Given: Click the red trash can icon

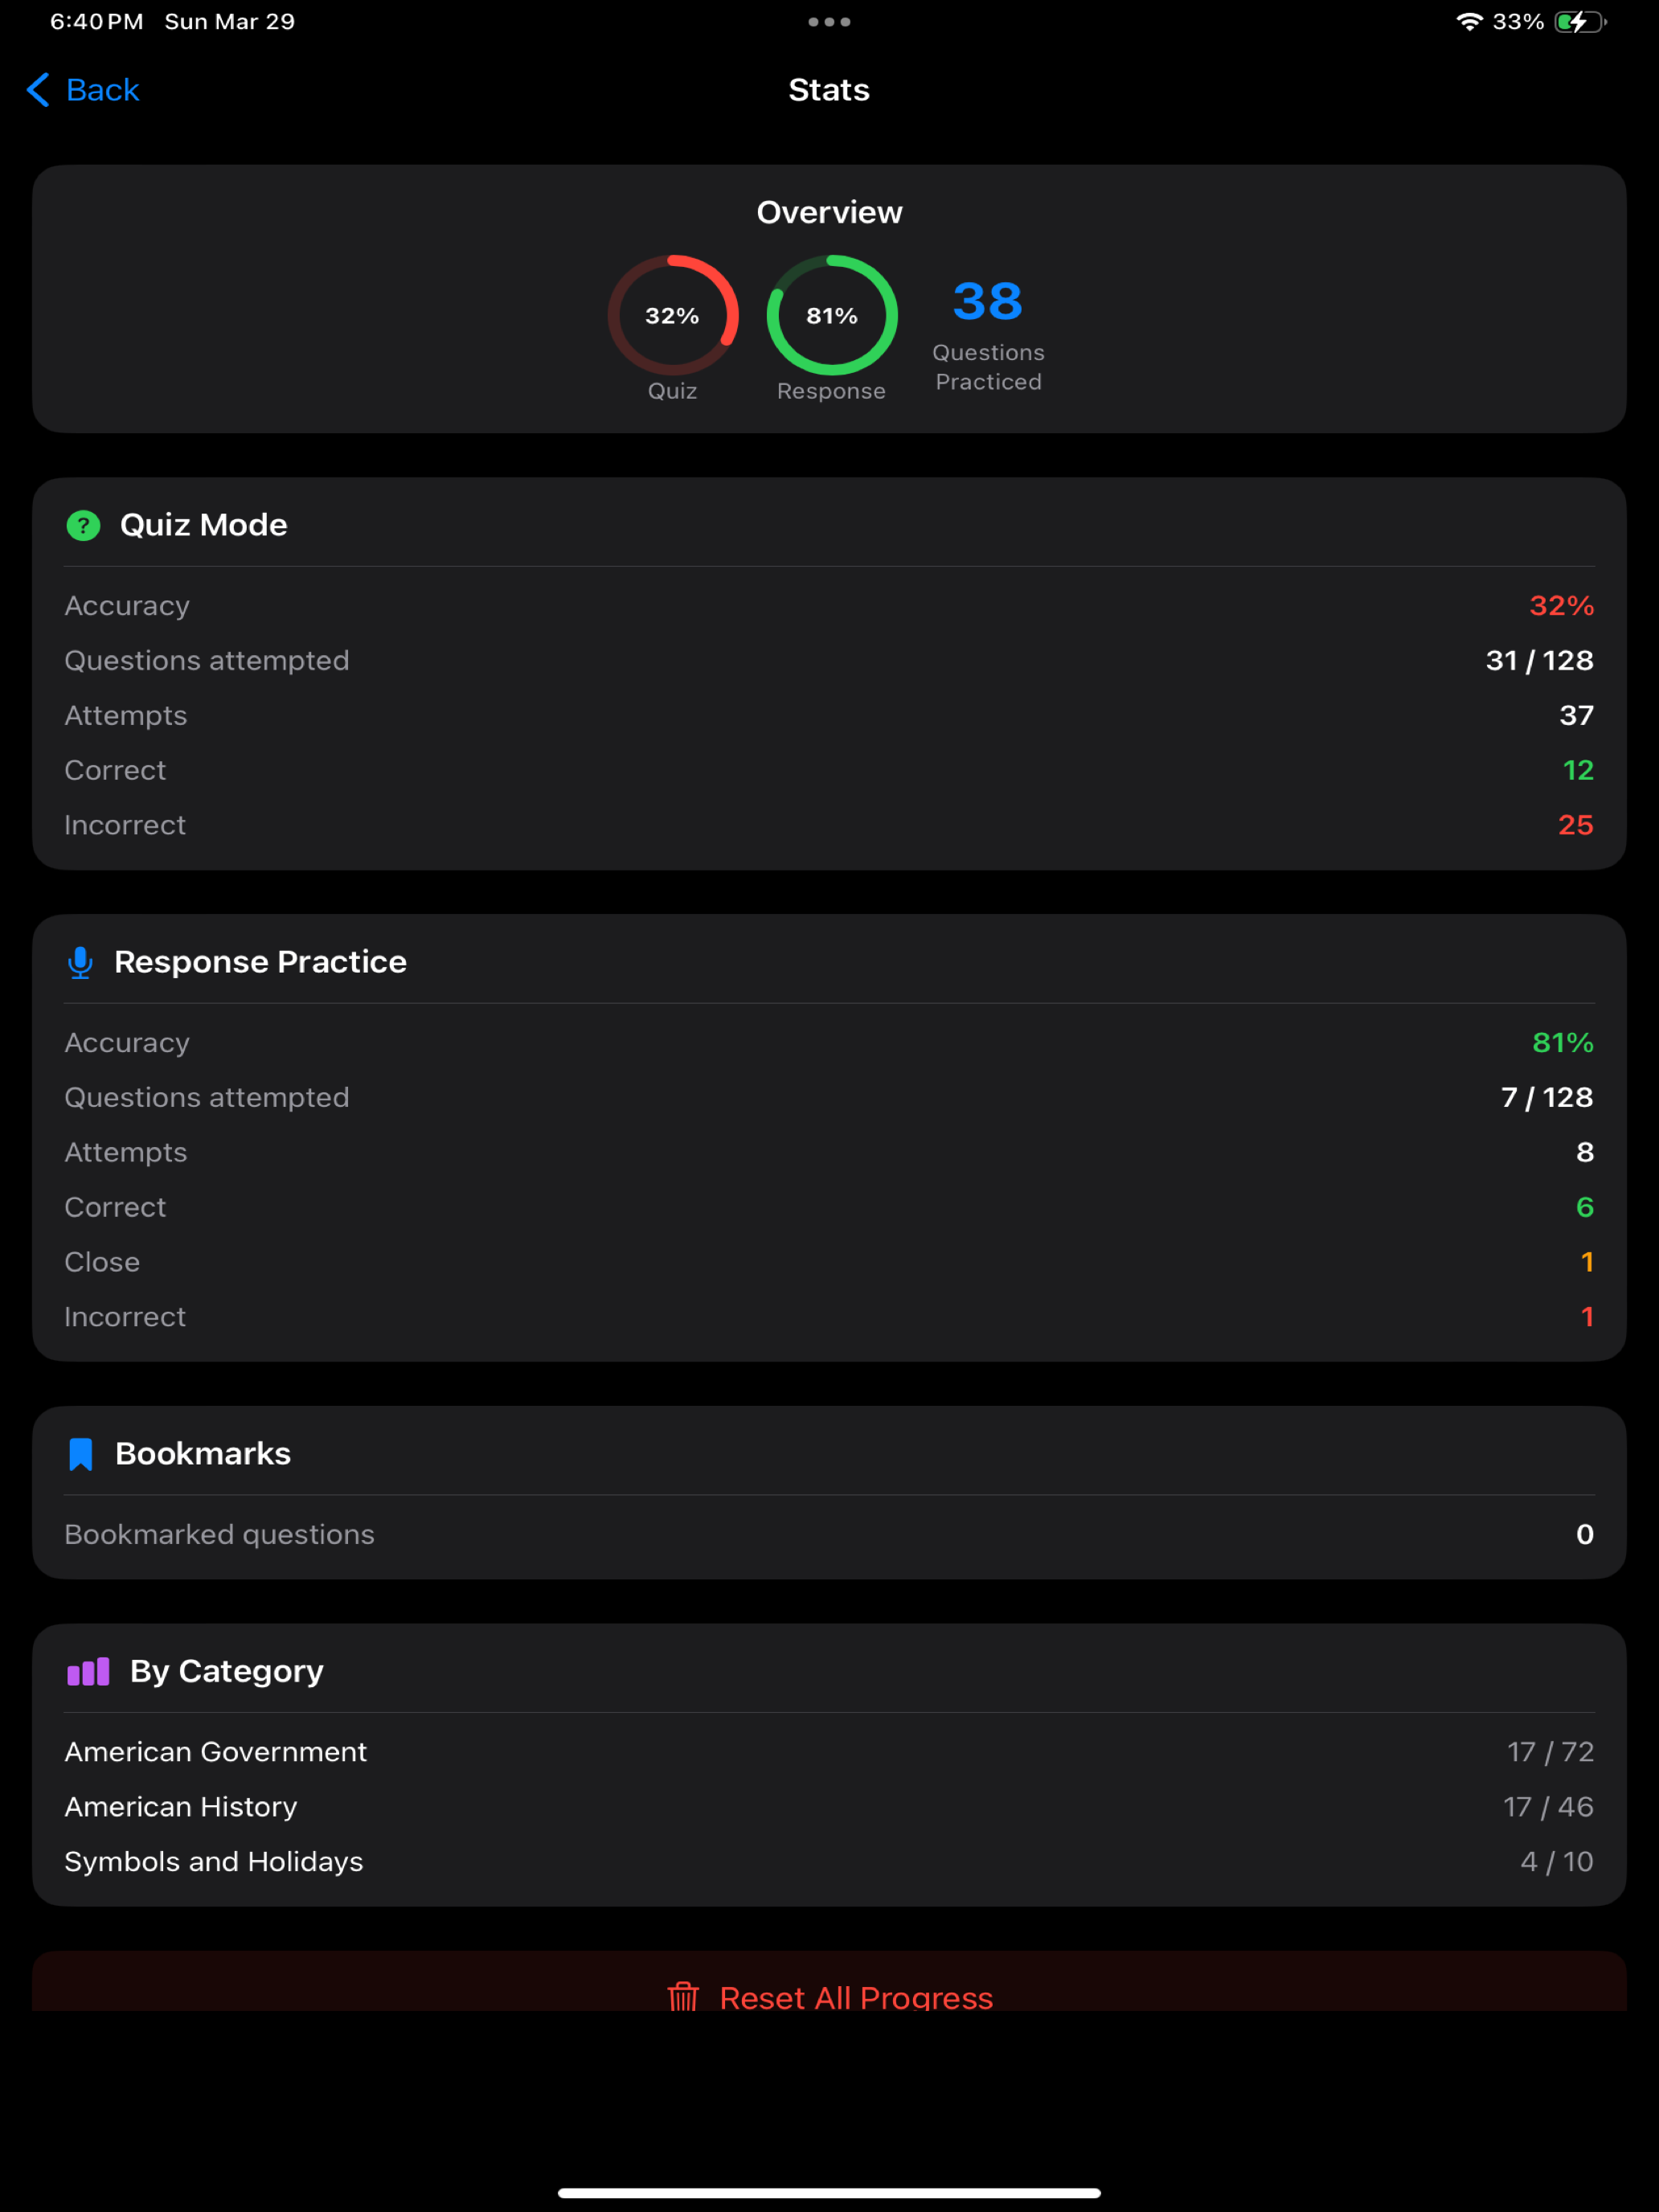Looking at the screenshot, I should point(683,1996).
